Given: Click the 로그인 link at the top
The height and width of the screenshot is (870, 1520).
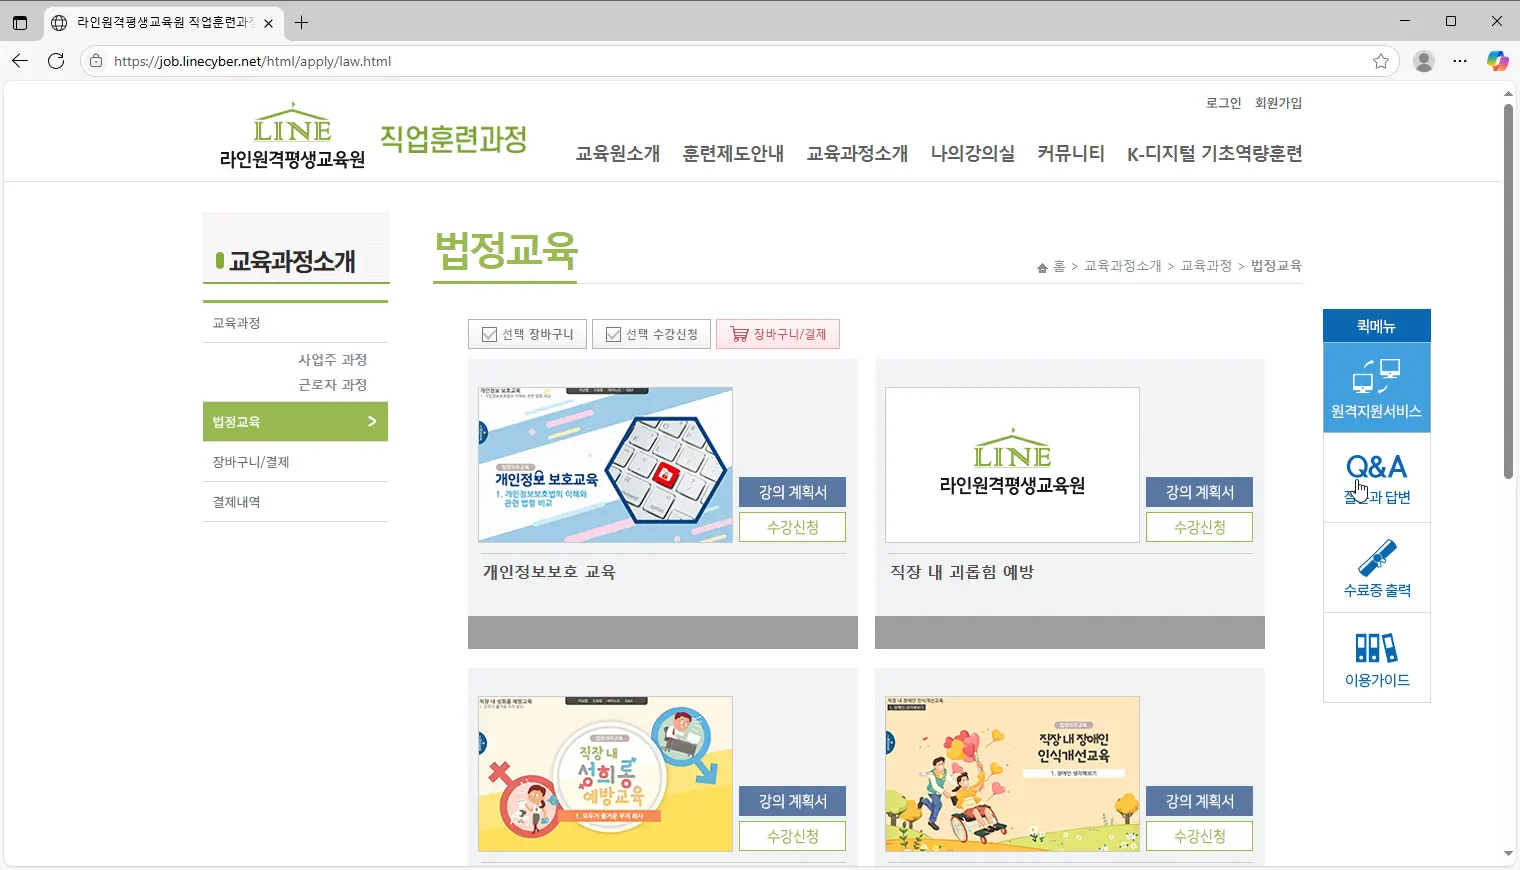Looking at the screenshot, I should [x=1222, y=103].
